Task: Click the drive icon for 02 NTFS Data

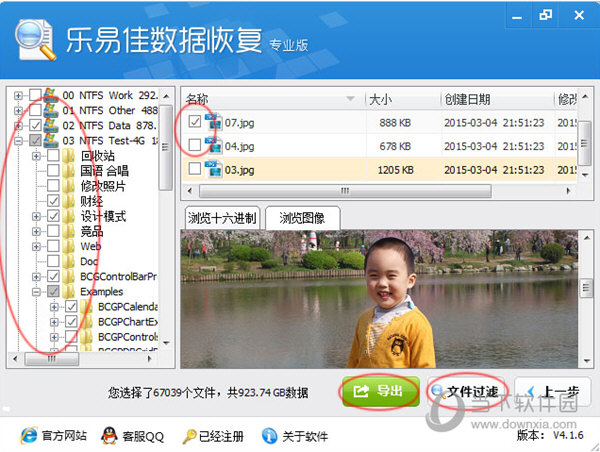Action: click(x=51, y=125)
